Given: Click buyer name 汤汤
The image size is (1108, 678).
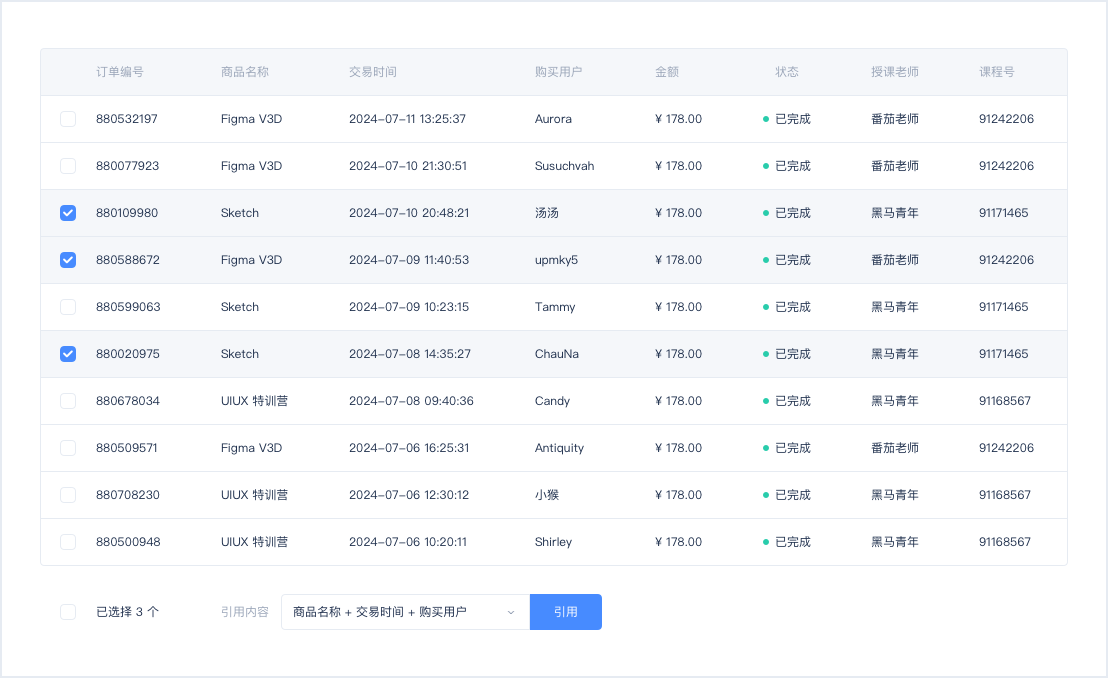Looking at the screenshot, I should (547, 213).
